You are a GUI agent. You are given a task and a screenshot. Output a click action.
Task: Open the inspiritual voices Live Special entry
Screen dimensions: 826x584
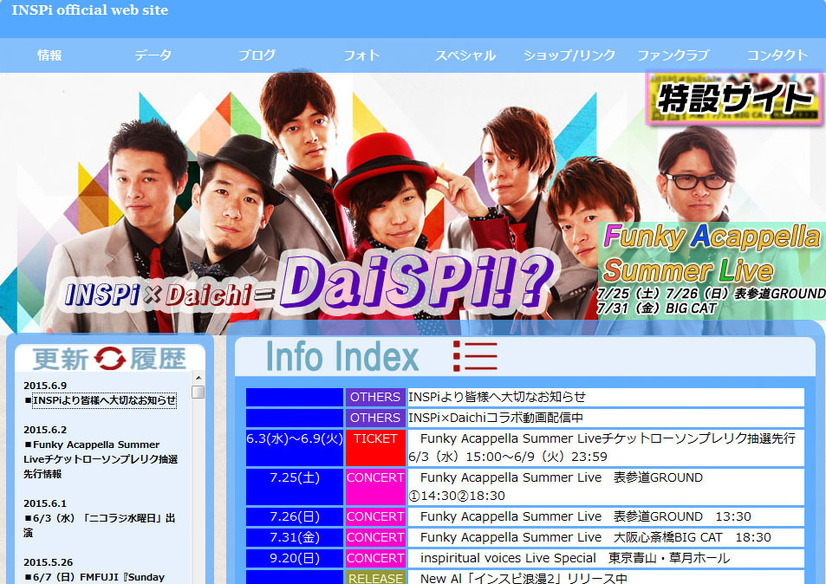point(575,558)
